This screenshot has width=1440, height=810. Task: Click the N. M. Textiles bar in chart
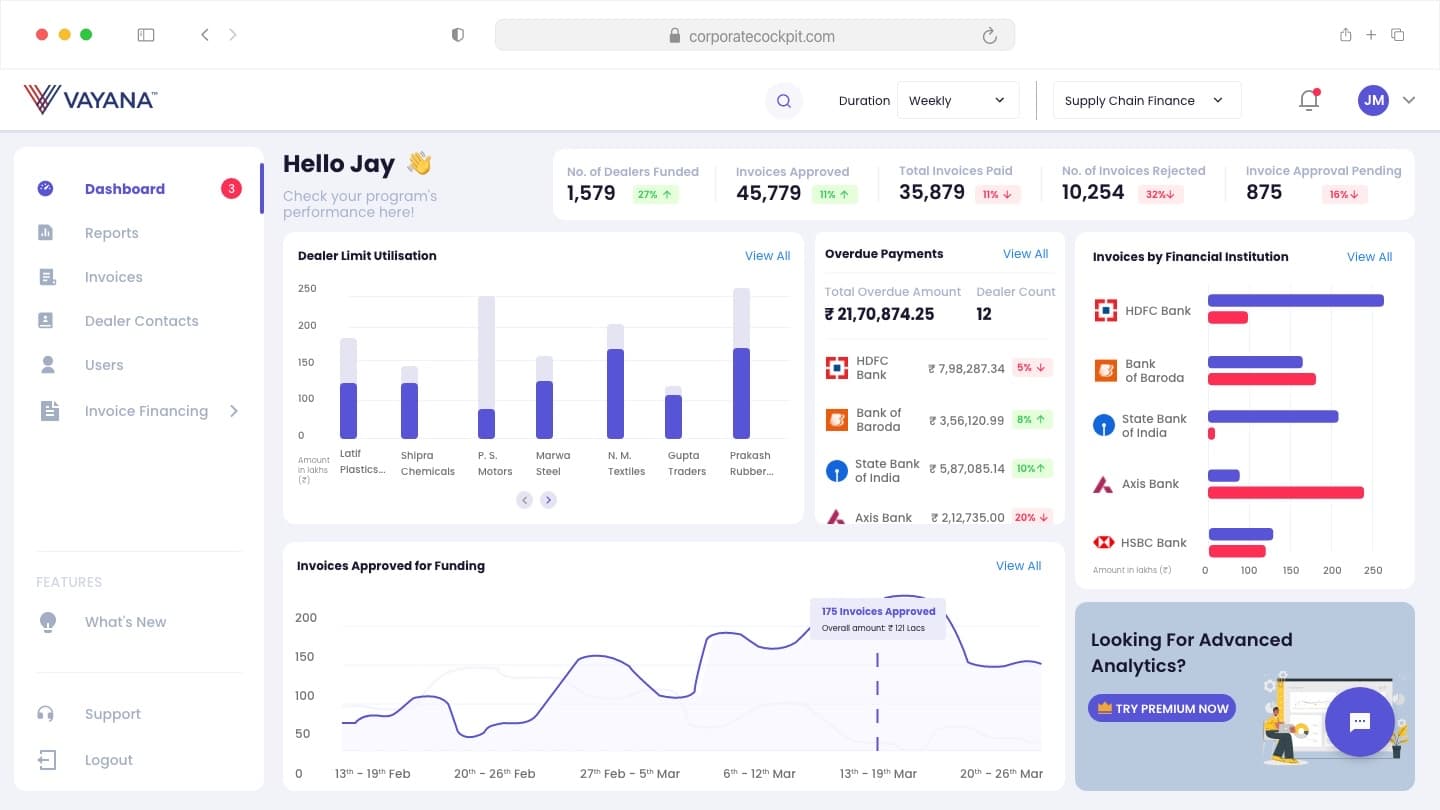tap(616, 381)
